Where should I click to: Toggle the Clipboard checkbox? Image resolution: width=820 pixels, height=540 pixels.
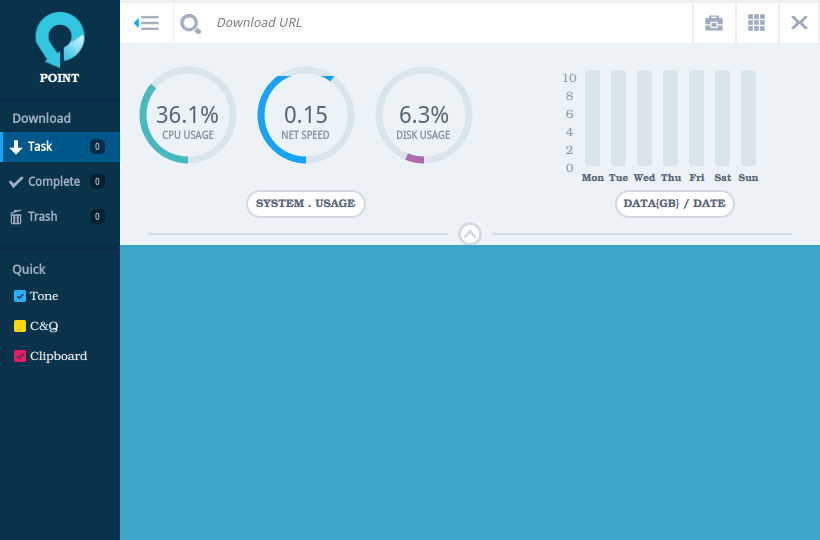(x=20, y=356)
